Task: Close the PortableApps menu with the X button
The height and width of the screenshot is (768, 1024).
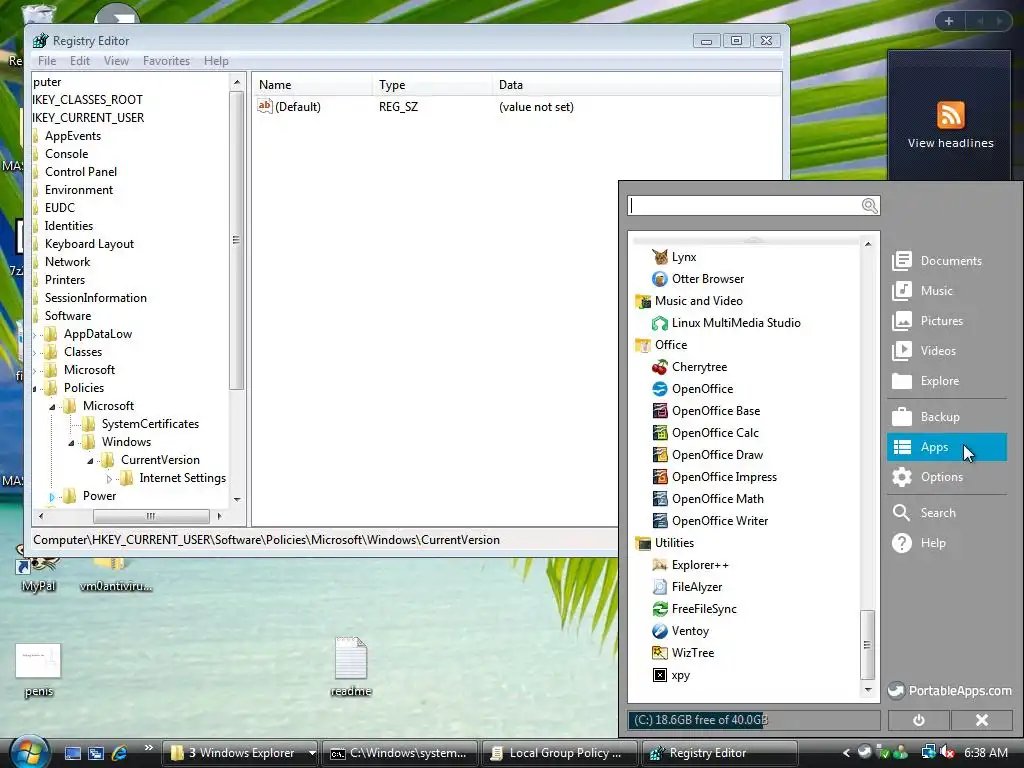Action: click(x=982, y=720)
